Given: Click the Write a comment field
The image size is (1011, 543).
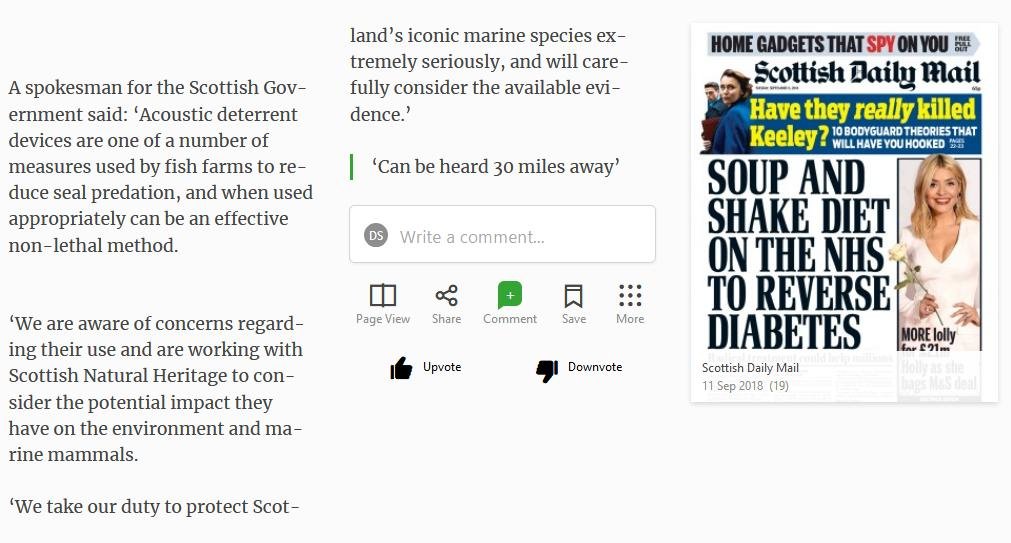Looking at the screenshot, I should 502,234.
